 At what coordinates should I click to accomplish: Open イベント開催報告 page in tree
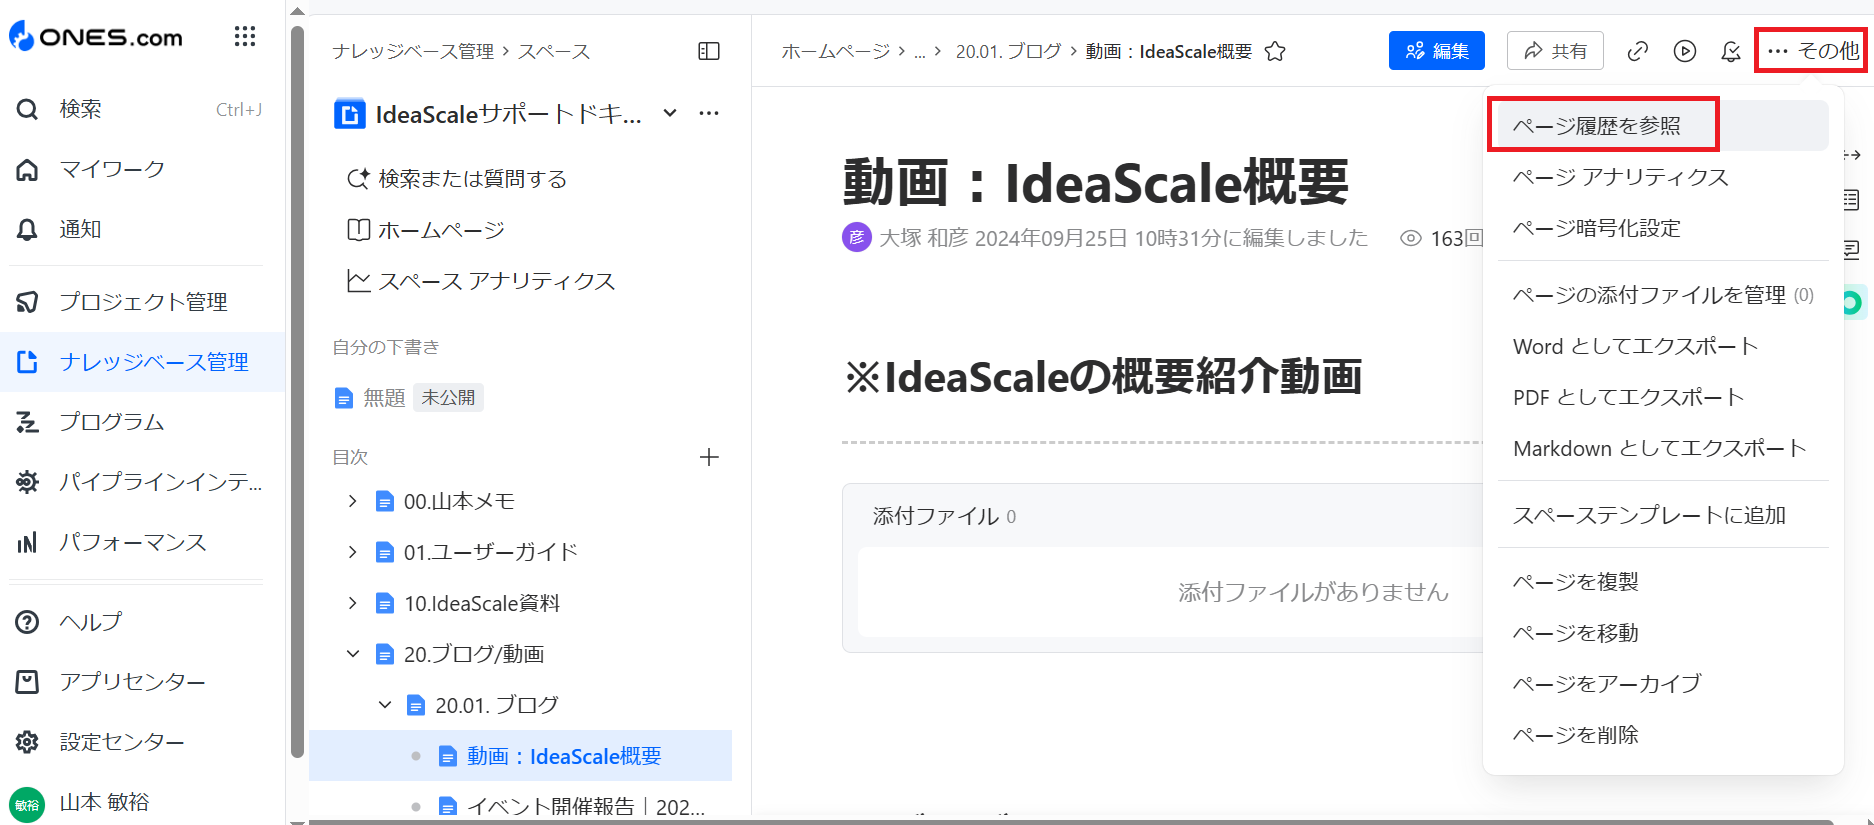[585, 806]
